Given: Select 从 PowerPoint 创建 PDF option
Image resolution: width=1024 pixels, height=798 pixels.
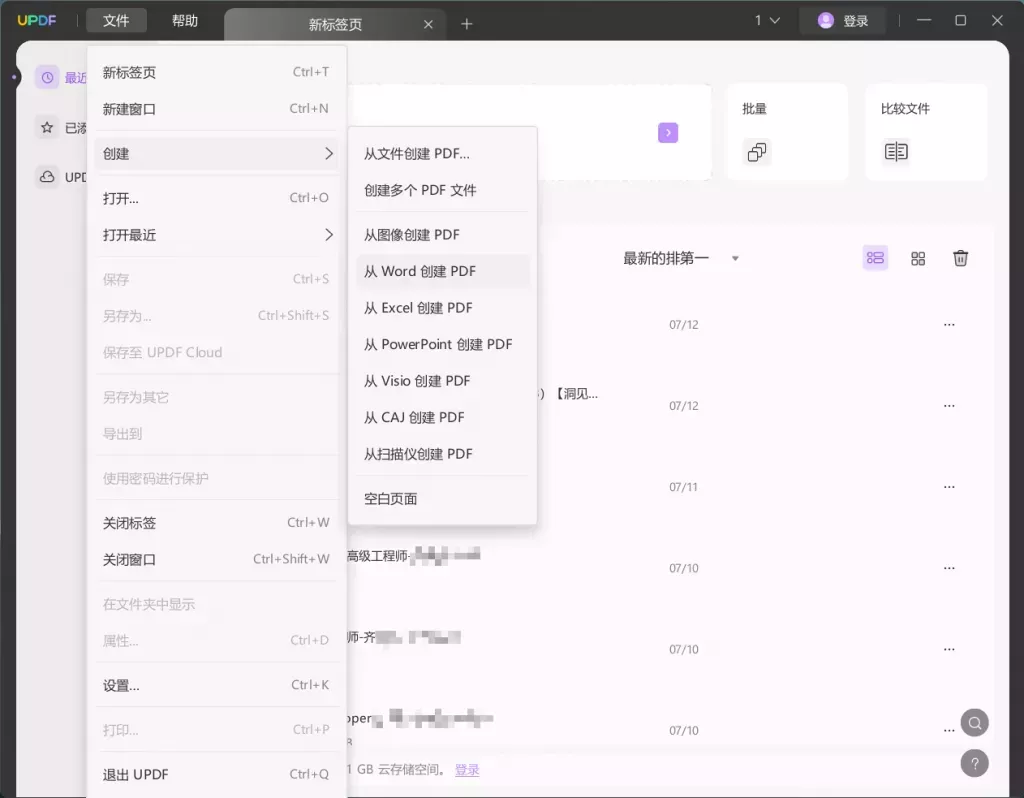Looking at the screenshot, I should [442, 344].
